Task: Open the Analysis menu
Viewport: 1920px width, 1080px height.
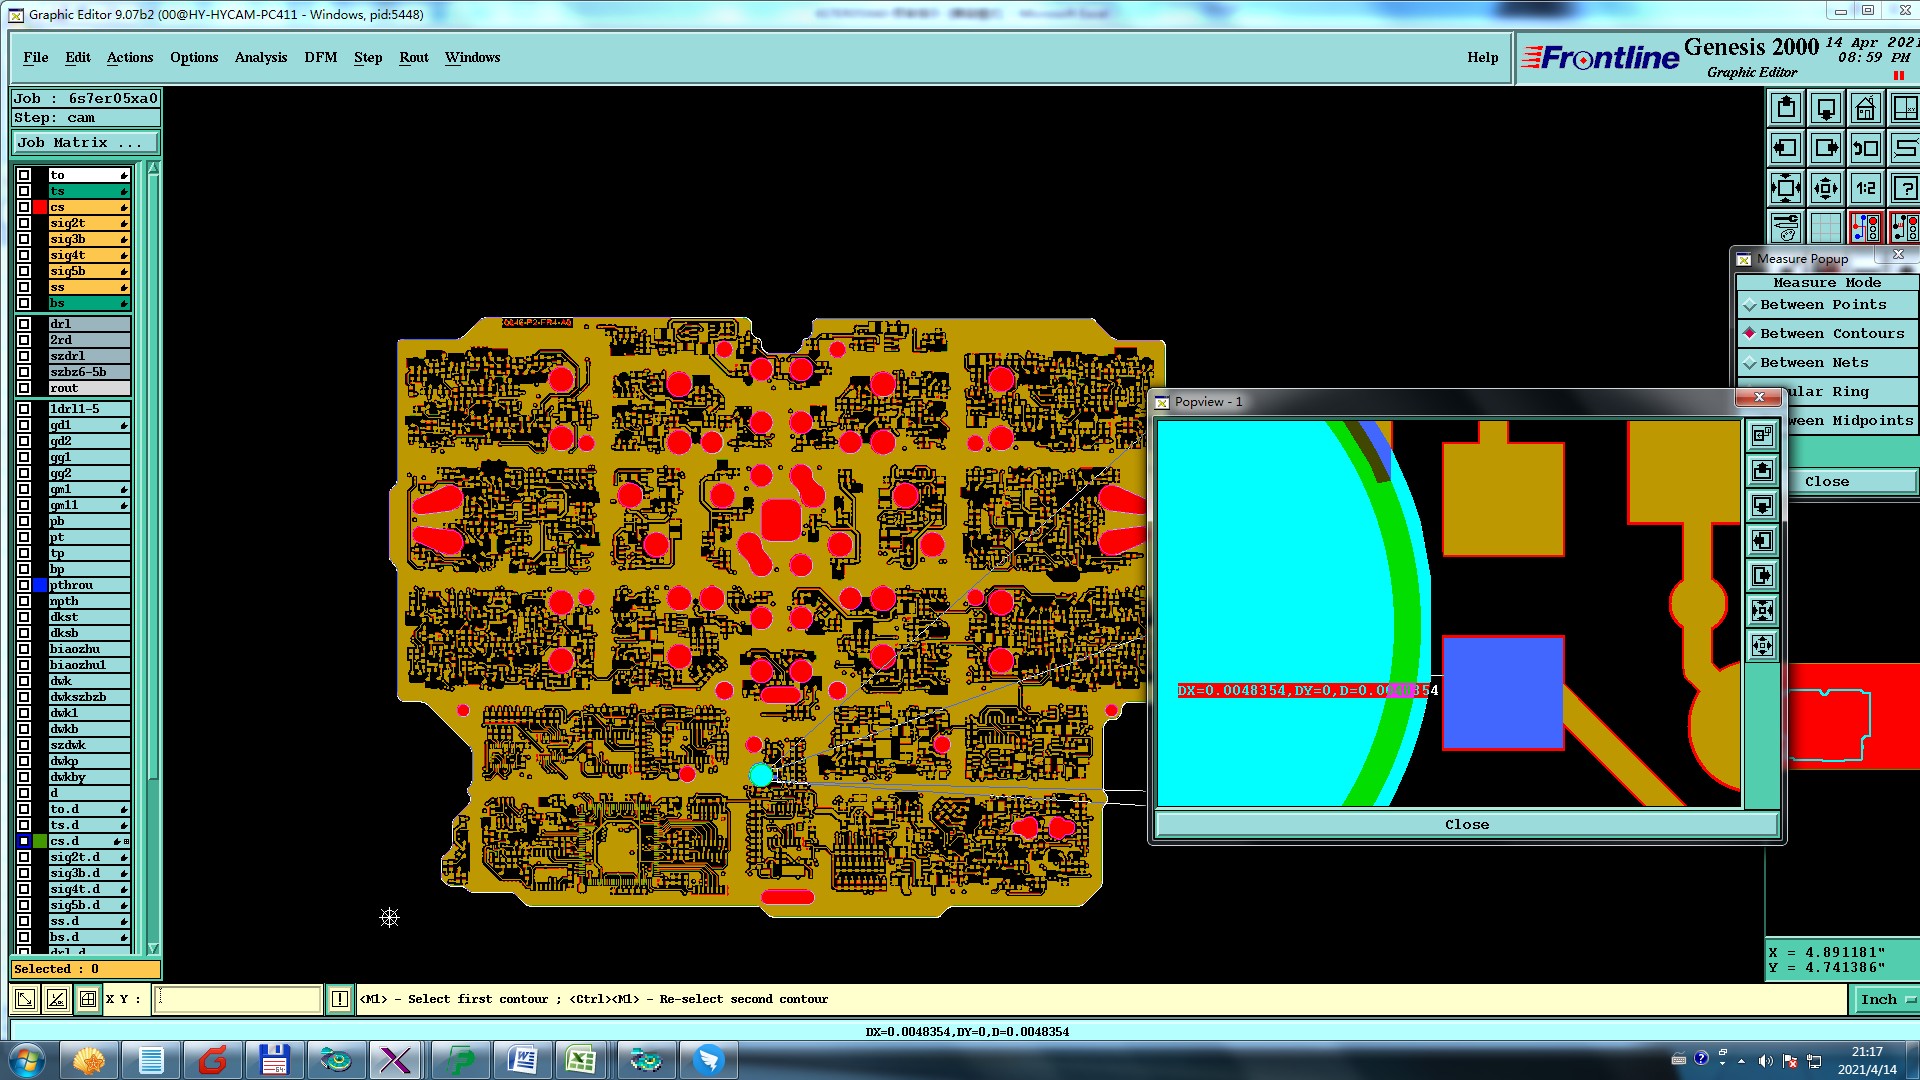Action: [260, 58]
